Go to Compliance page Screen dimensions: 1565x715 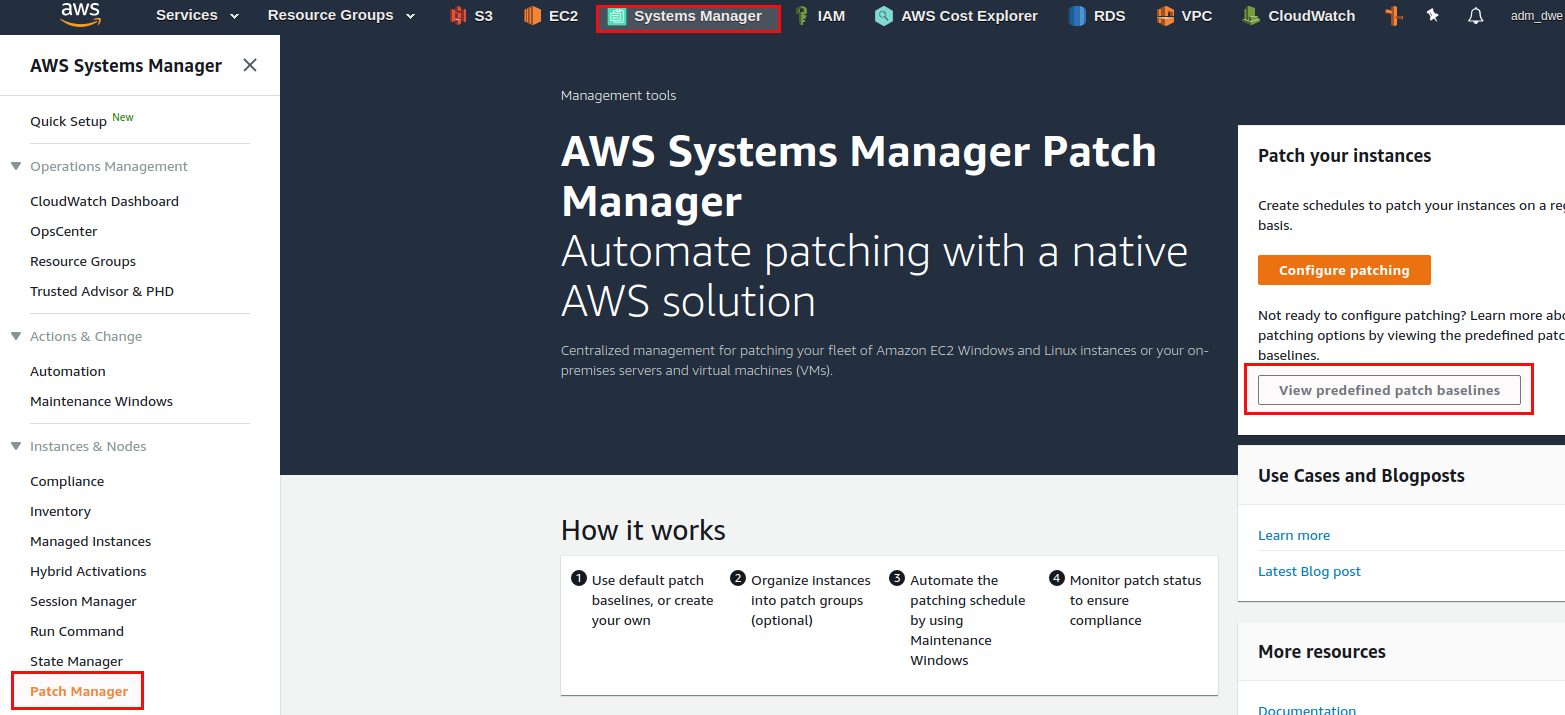pyautogui.click(x=67, y=481)
